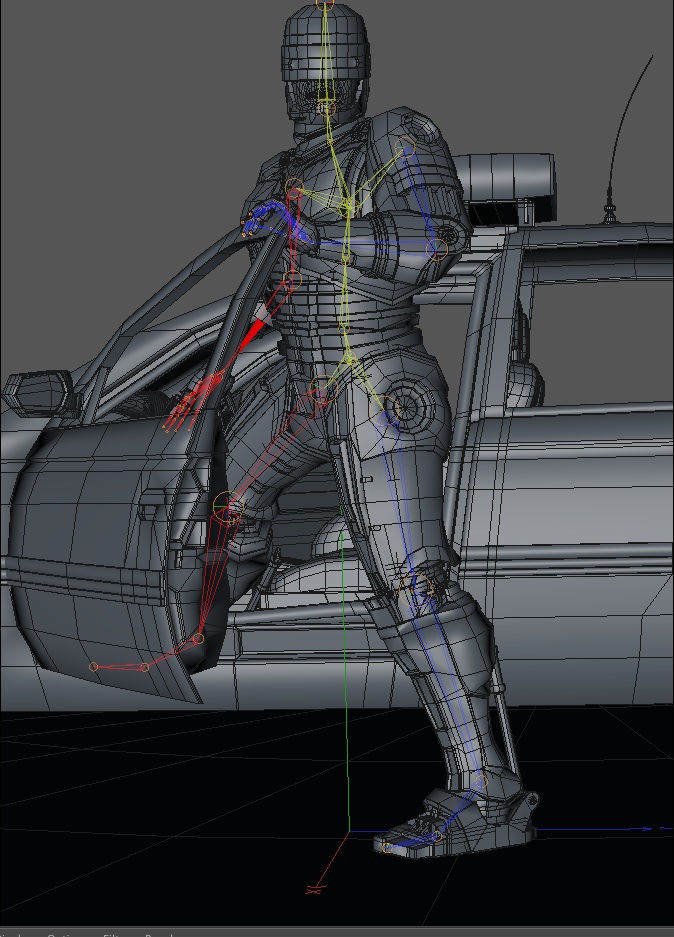Select the left hip joint circle near the thigh disc
Screen dimensions: 674x937
click(385, 411)
